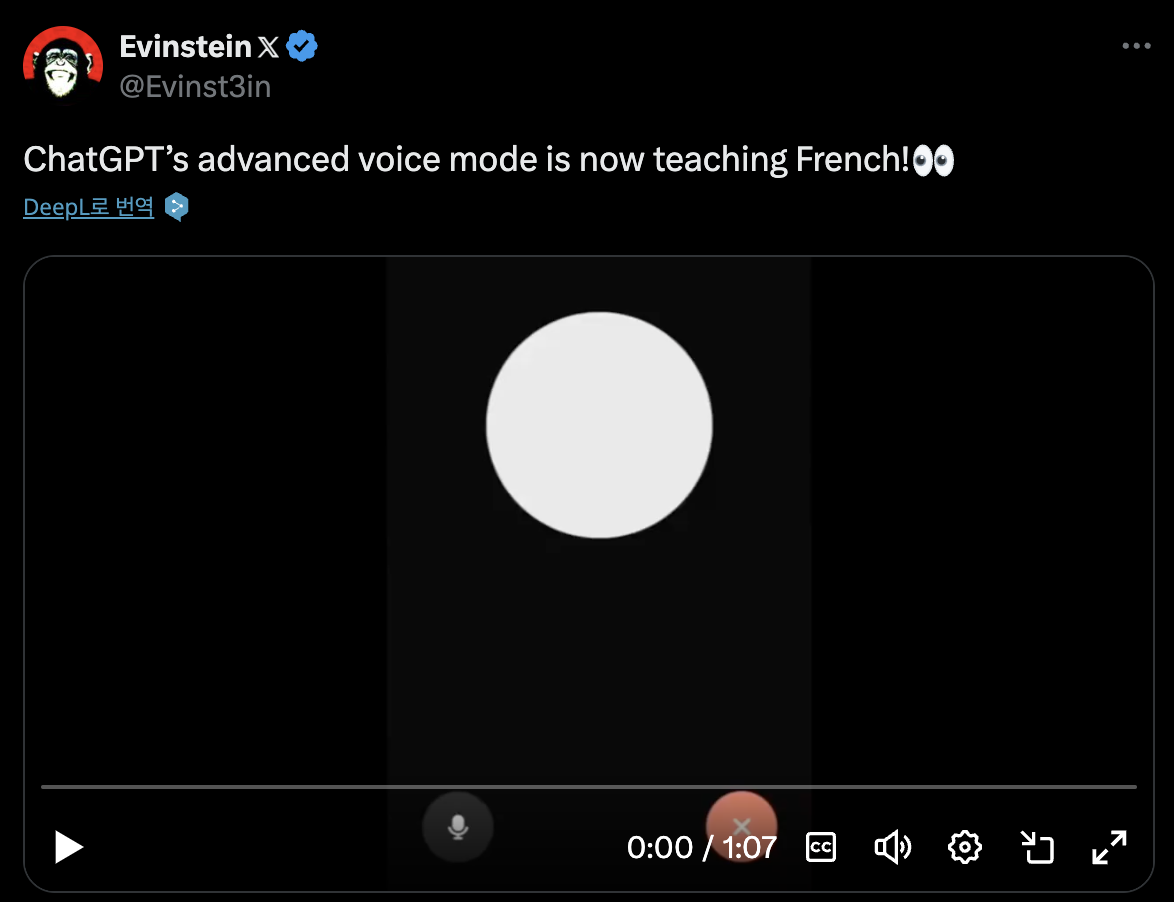Click the X affiliation badge beside Evinstein
1174x902 pixels.
tap(268, 47)
